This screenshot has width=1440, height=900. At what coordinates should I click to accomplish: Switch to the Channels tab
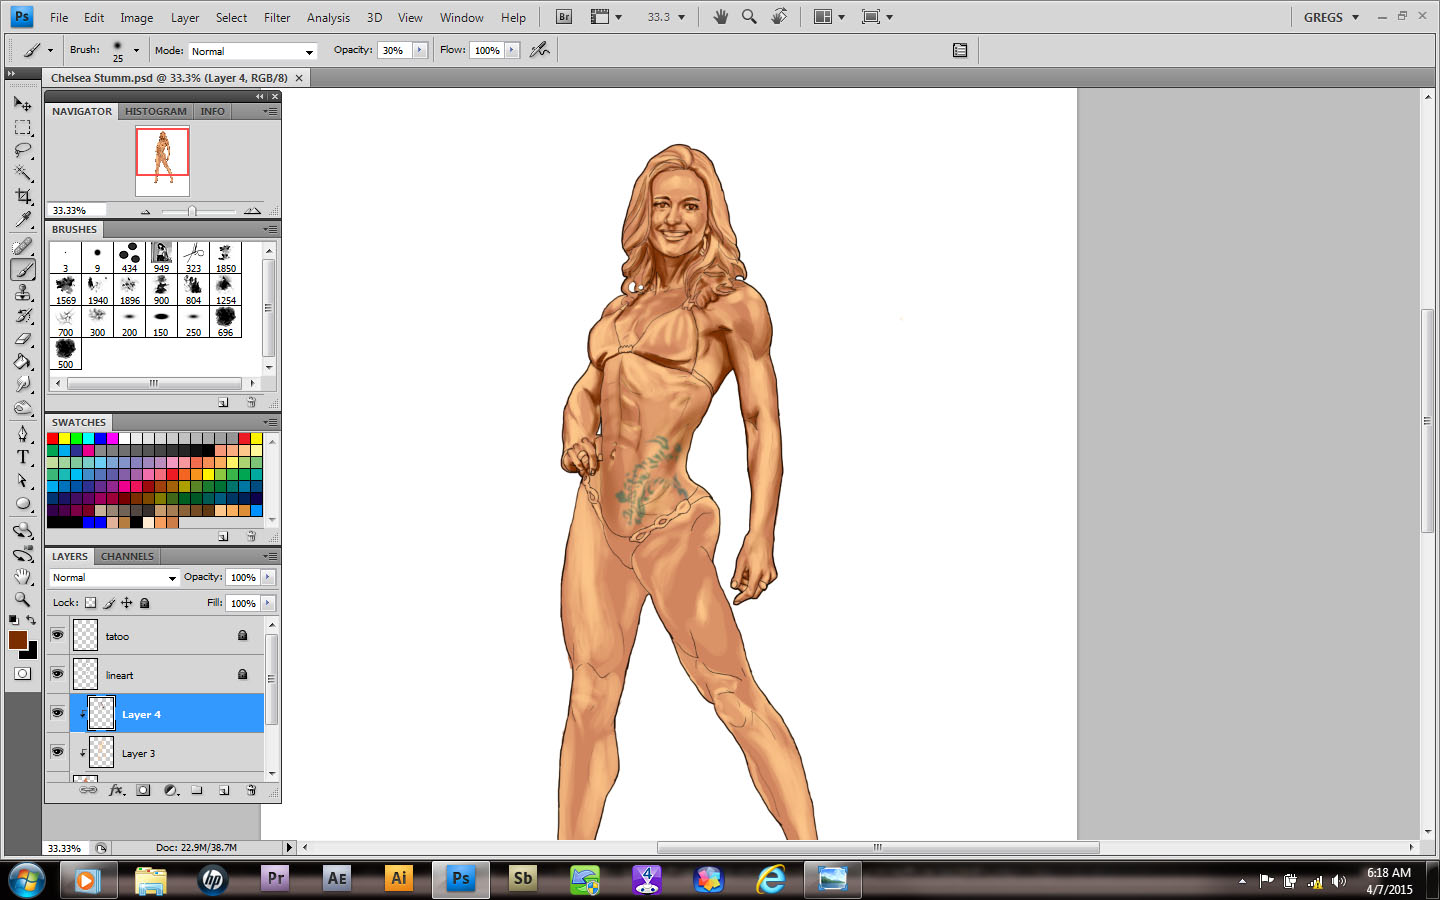pyautogui.click(x=127, y=556)
